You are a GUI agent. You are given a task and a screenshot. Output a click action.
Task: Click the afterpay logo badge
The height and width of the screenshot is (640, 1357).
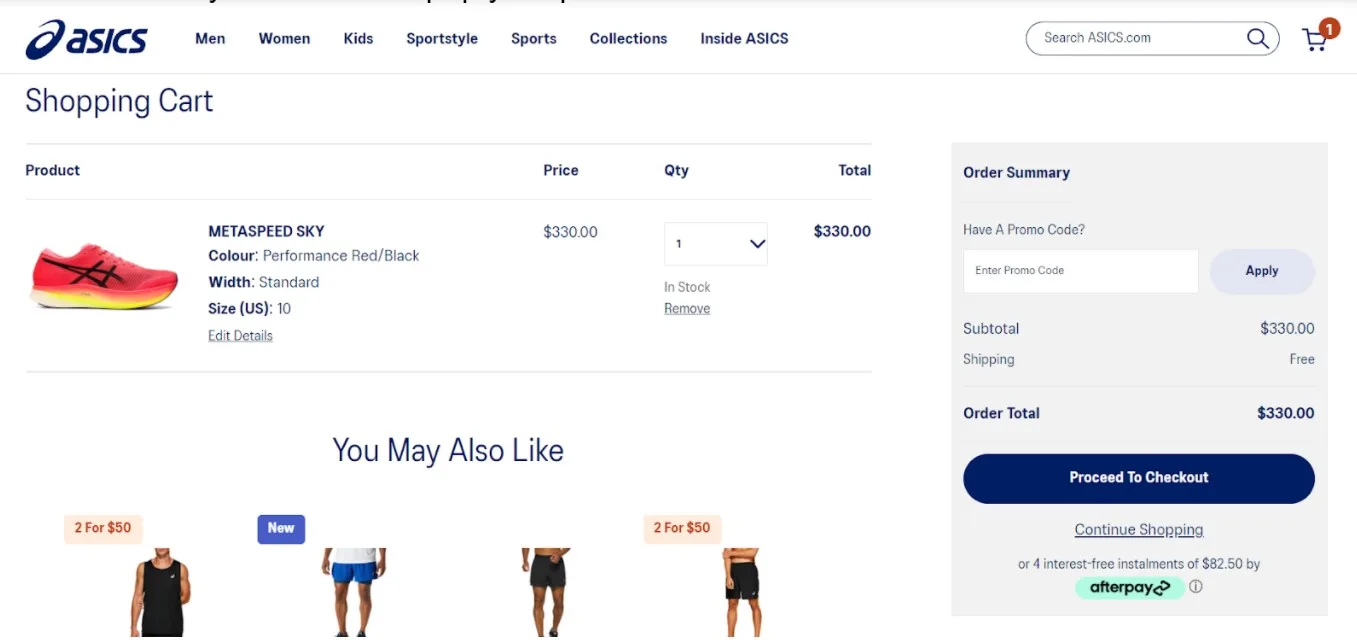tap(1130, 588)
